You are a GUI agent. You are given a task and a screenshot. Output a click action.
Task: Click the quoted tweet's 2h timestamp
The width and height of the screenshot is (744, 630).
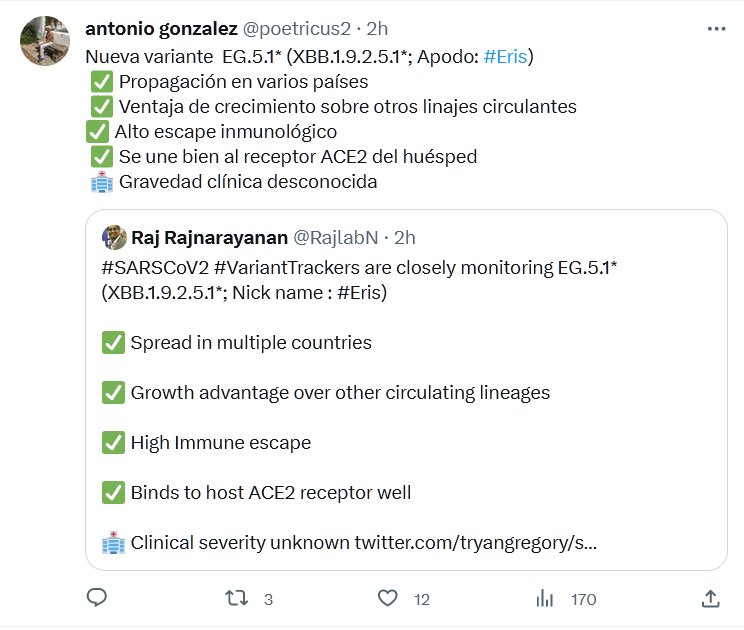pyautogui.click(x=405, y=237)
